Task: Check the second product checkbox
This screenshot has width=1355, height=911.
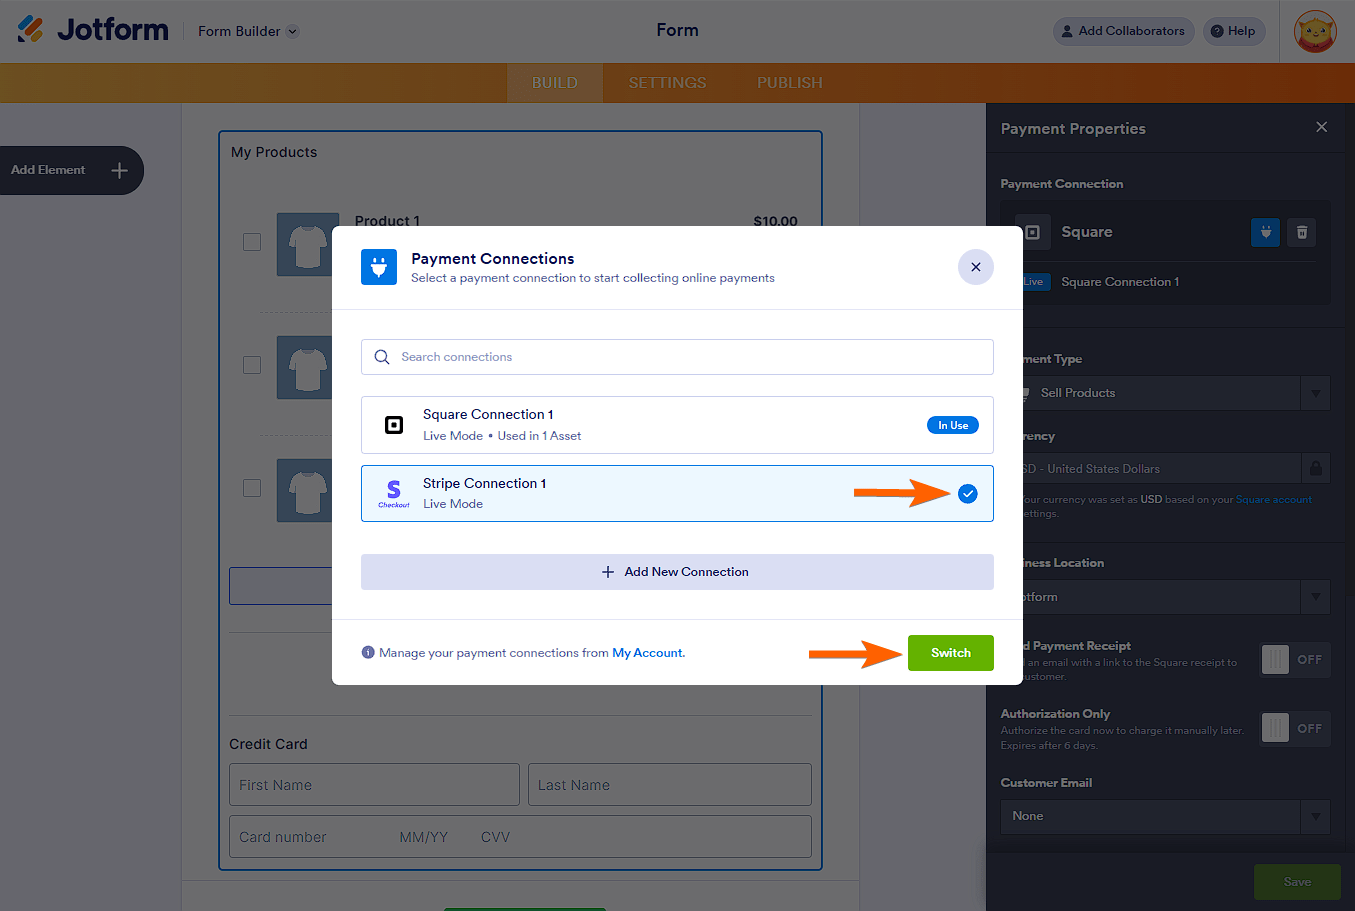Action: pos(252,365)
